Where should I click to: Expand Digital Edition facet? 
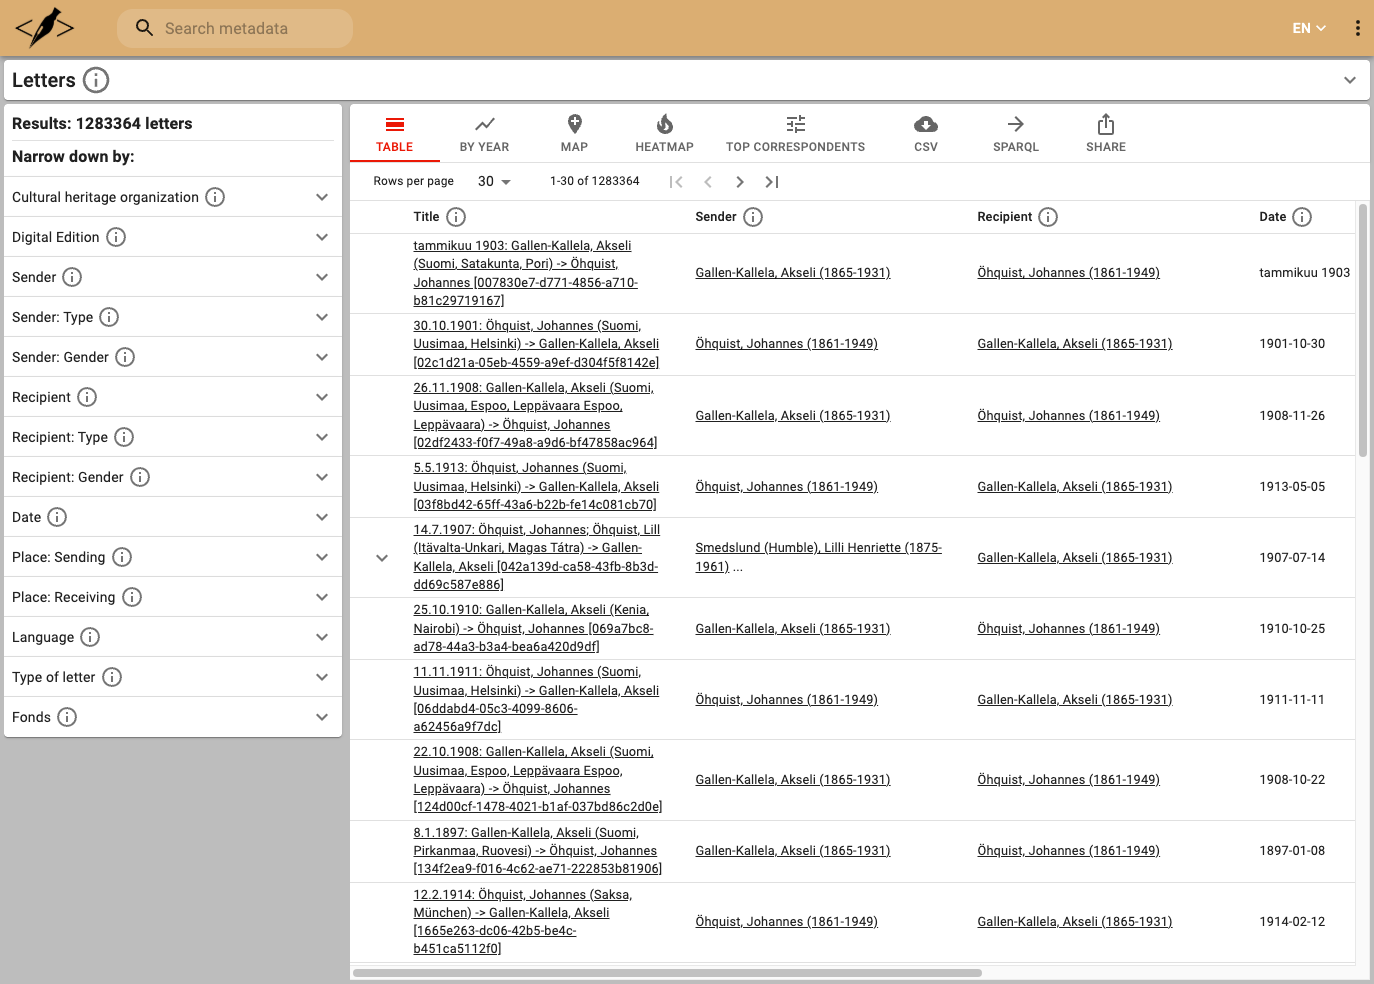(x=322, y=237)
